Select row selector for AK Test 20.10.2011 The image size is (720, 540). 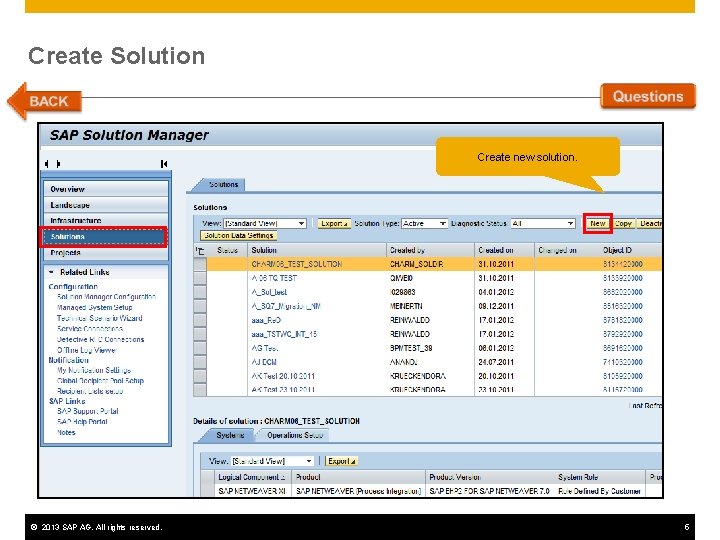pos(200,376)
